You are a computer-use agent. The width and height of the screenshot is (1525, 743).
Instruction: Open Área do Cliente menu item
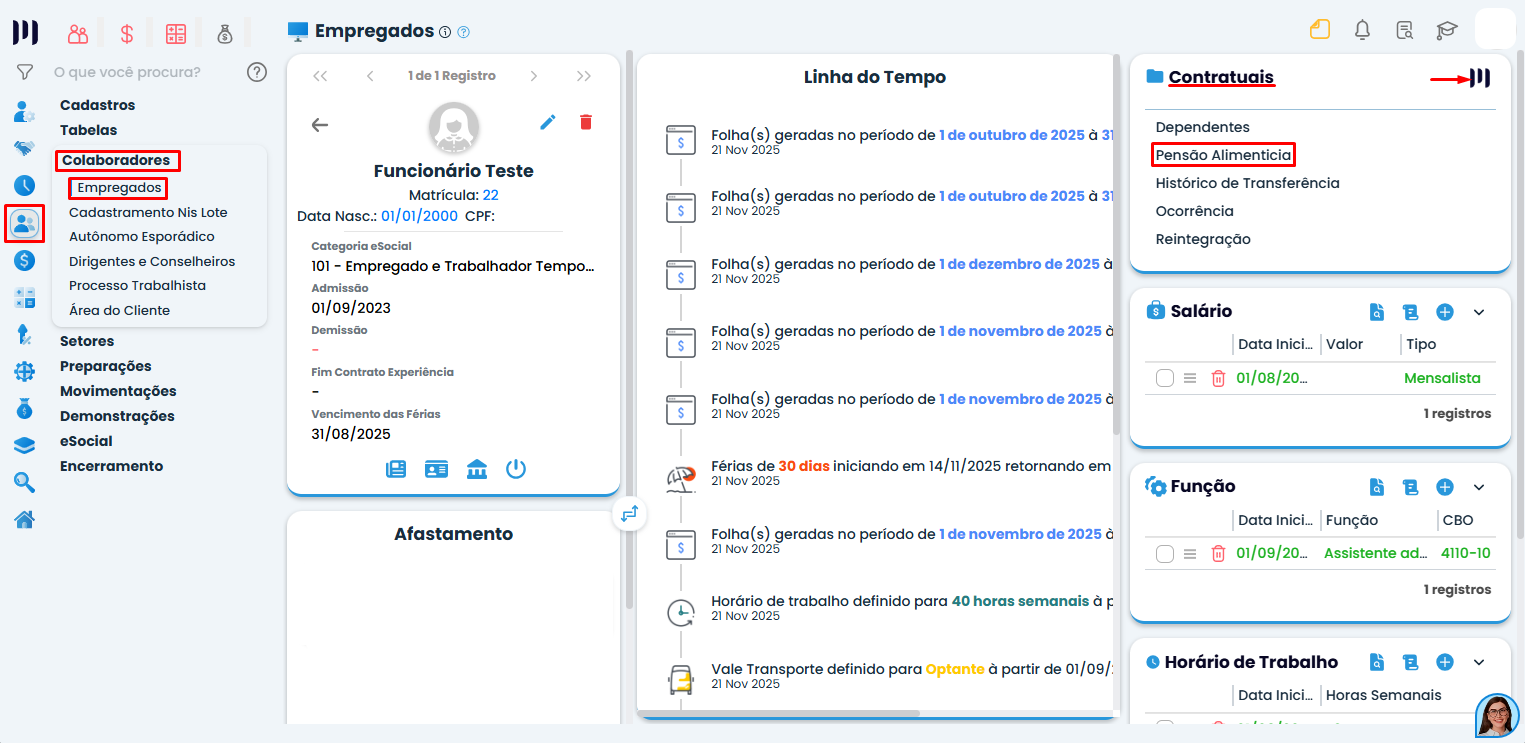coord(119,310)
